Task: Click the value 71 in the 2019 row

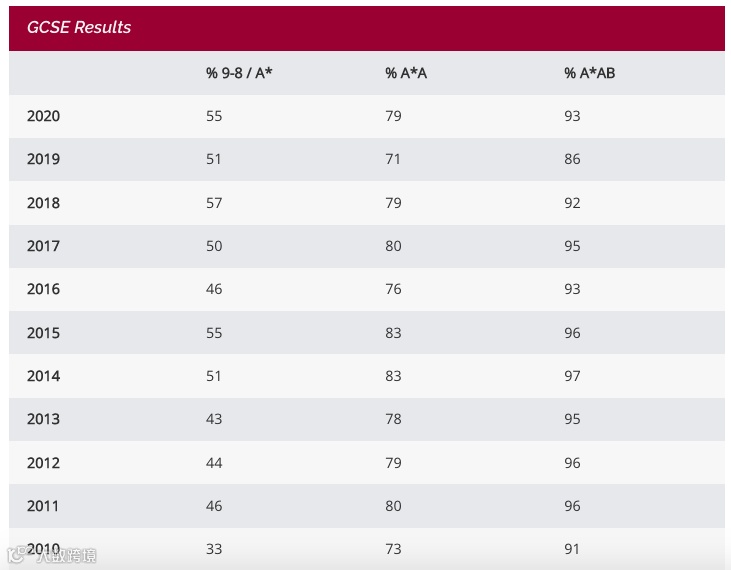Action: 393,159
